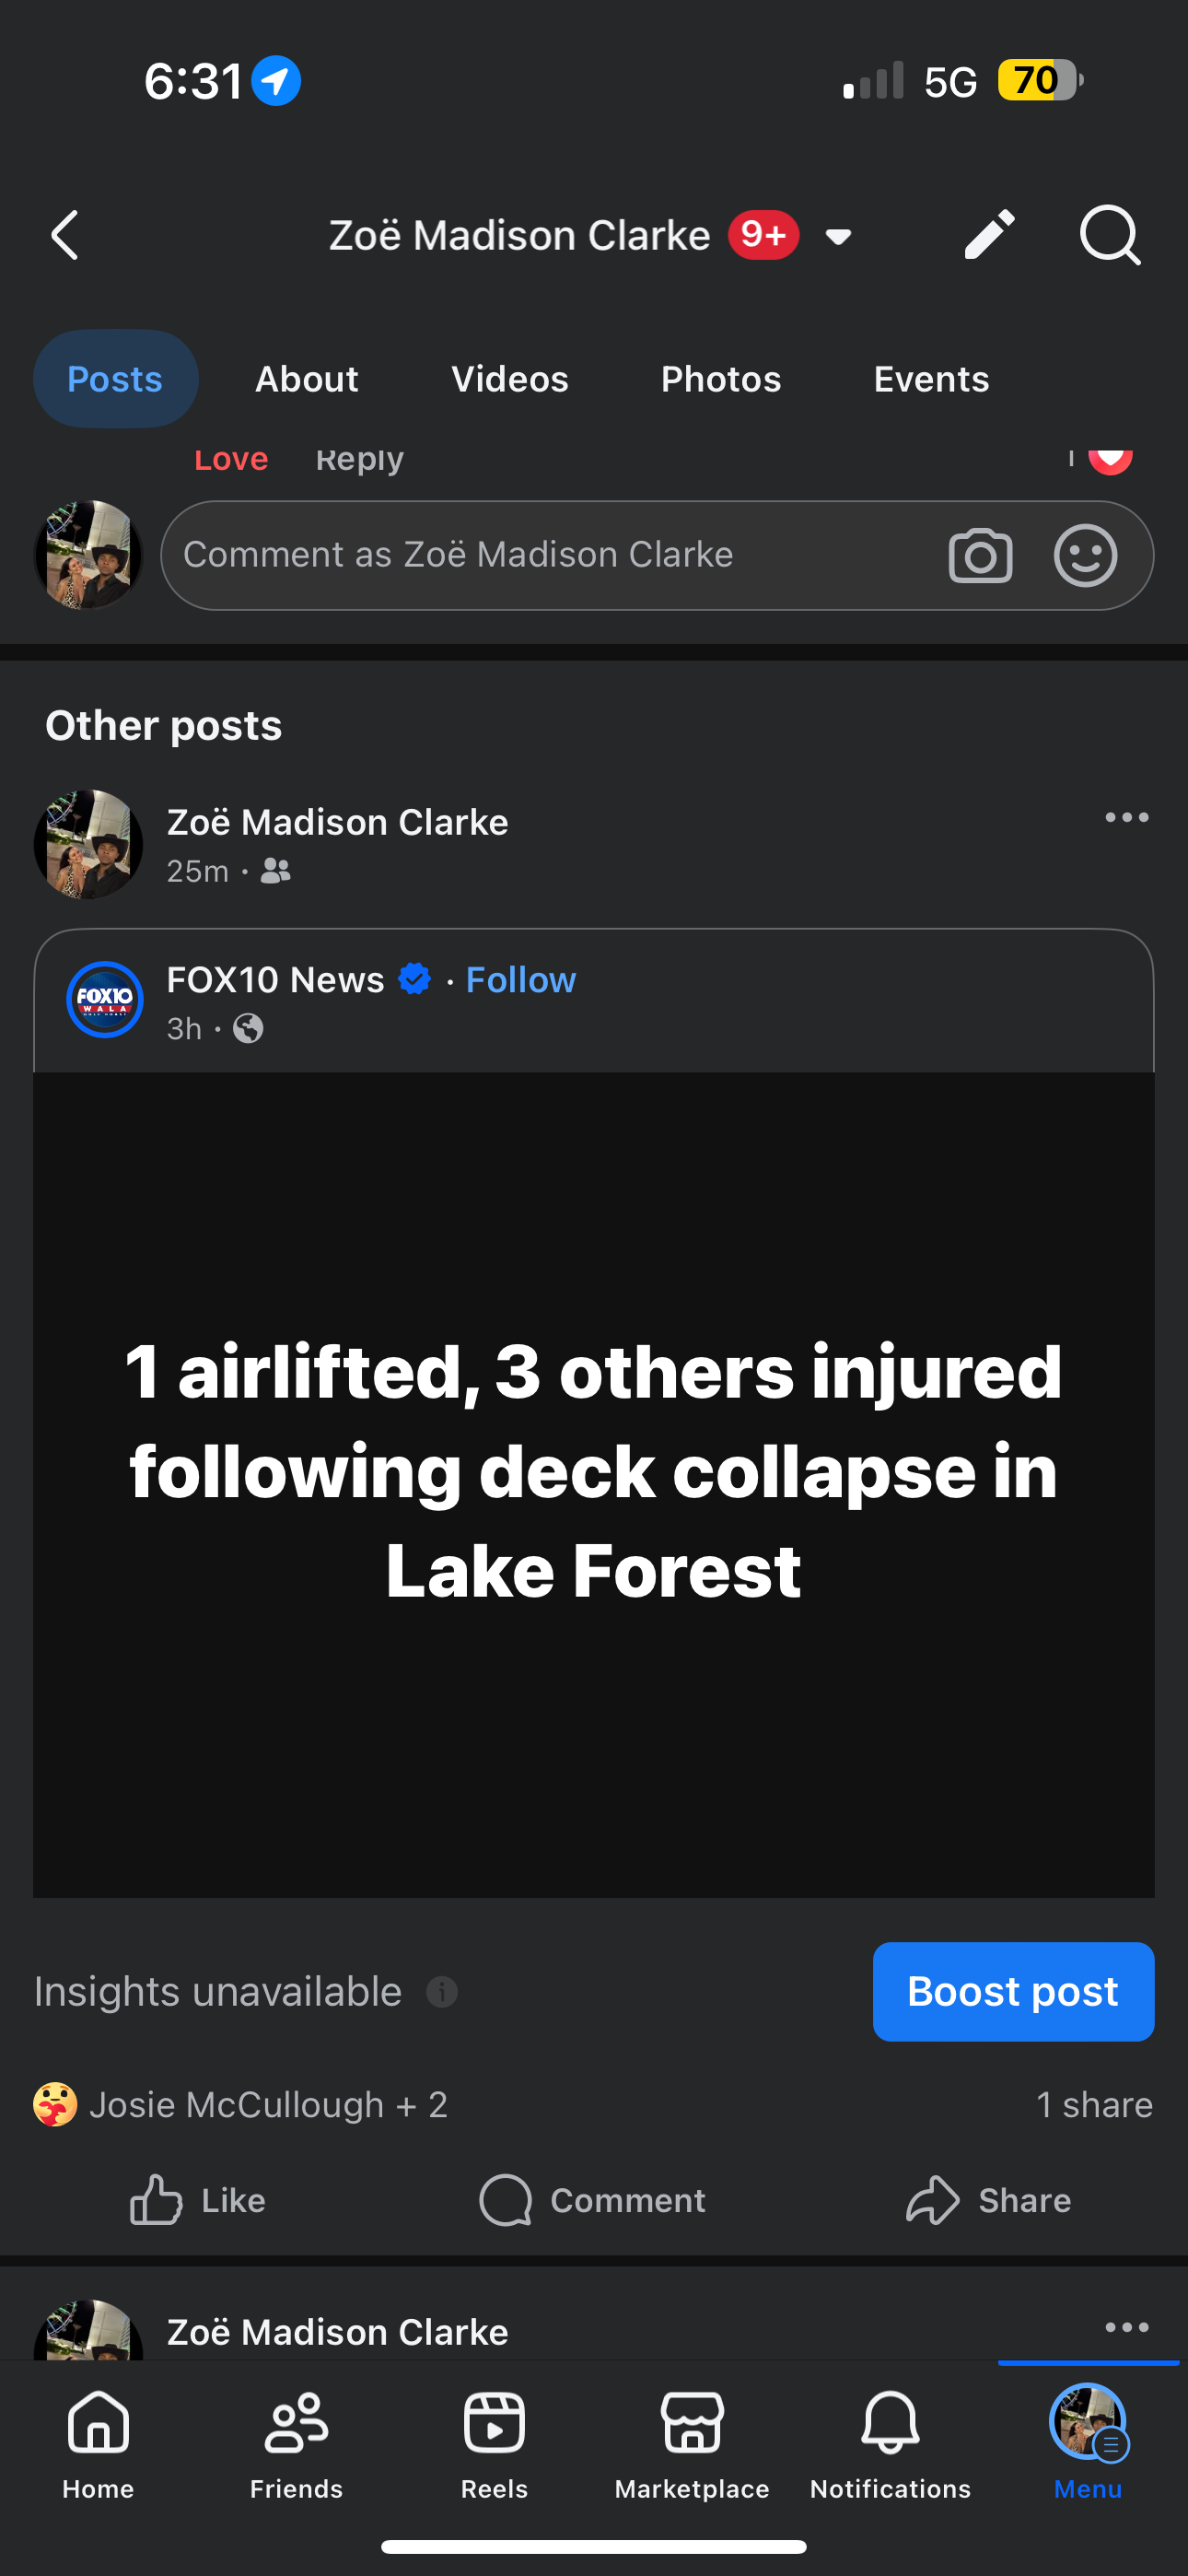Tap the camera icon in comment box
This screenshot has width=1188, height=2576.
(980, 556)
